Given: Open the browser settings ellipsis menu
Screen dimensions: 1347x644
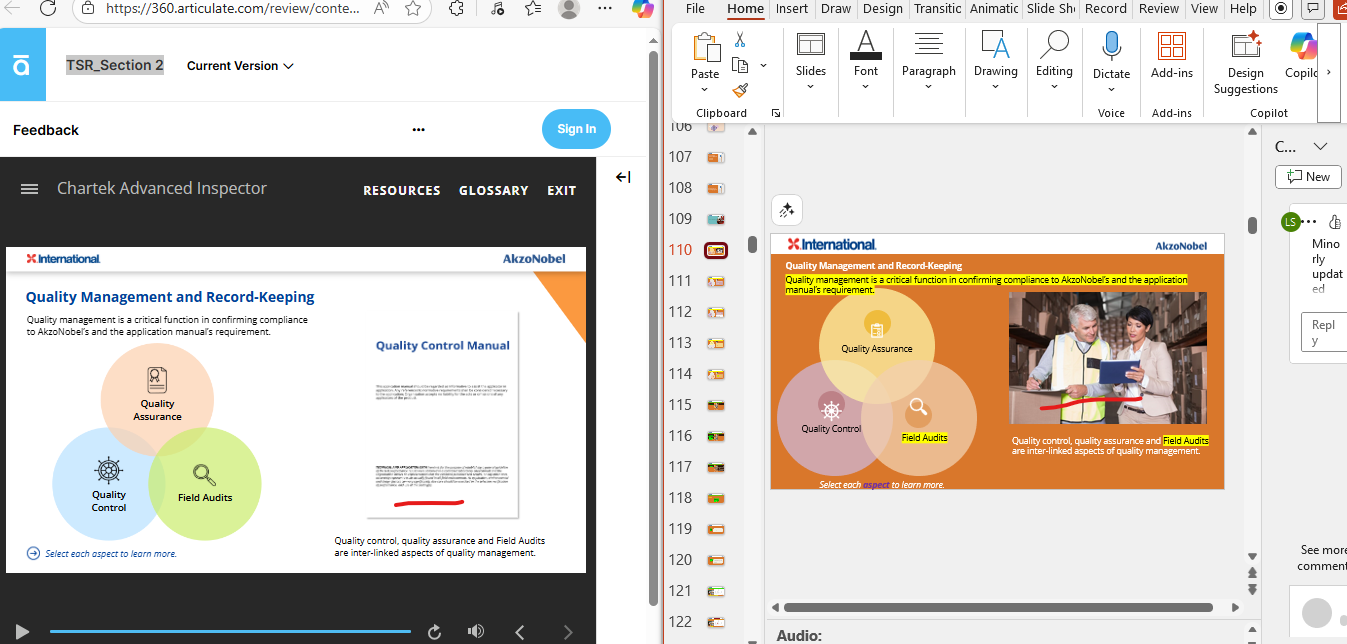Looking at the screenshot, I should [x=604, y=8].
